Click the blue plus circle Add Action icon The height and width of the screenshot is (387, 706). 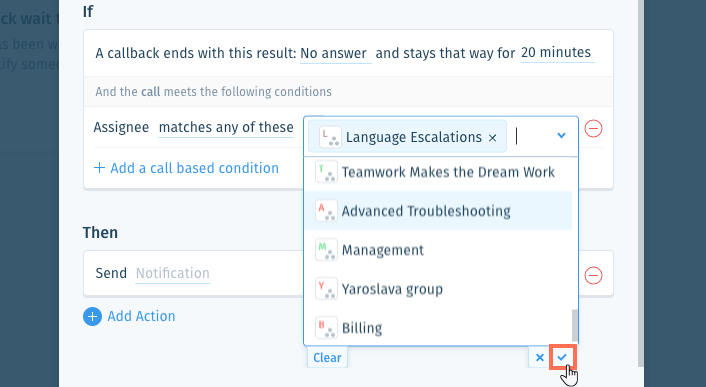pos(92,316)
